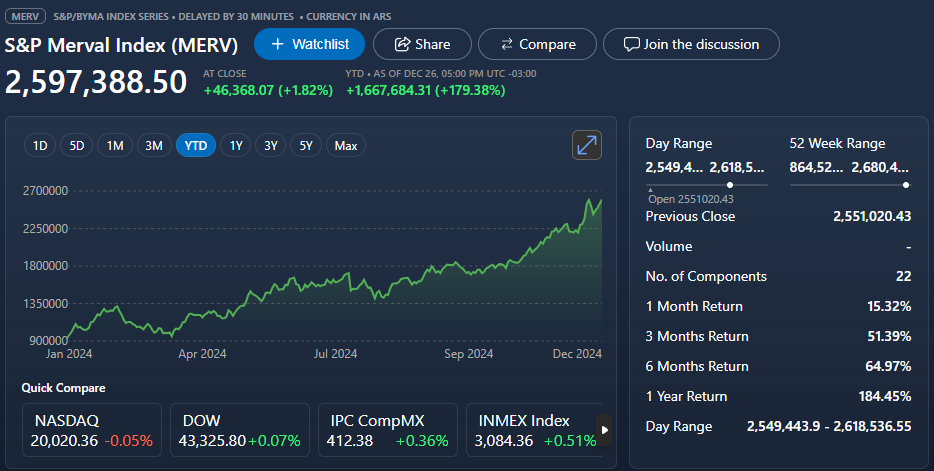Image resolution: width=934 pixels, height=471 pixels.
Task: Open NASDAQ quick compare card
Action: [91, 430]
